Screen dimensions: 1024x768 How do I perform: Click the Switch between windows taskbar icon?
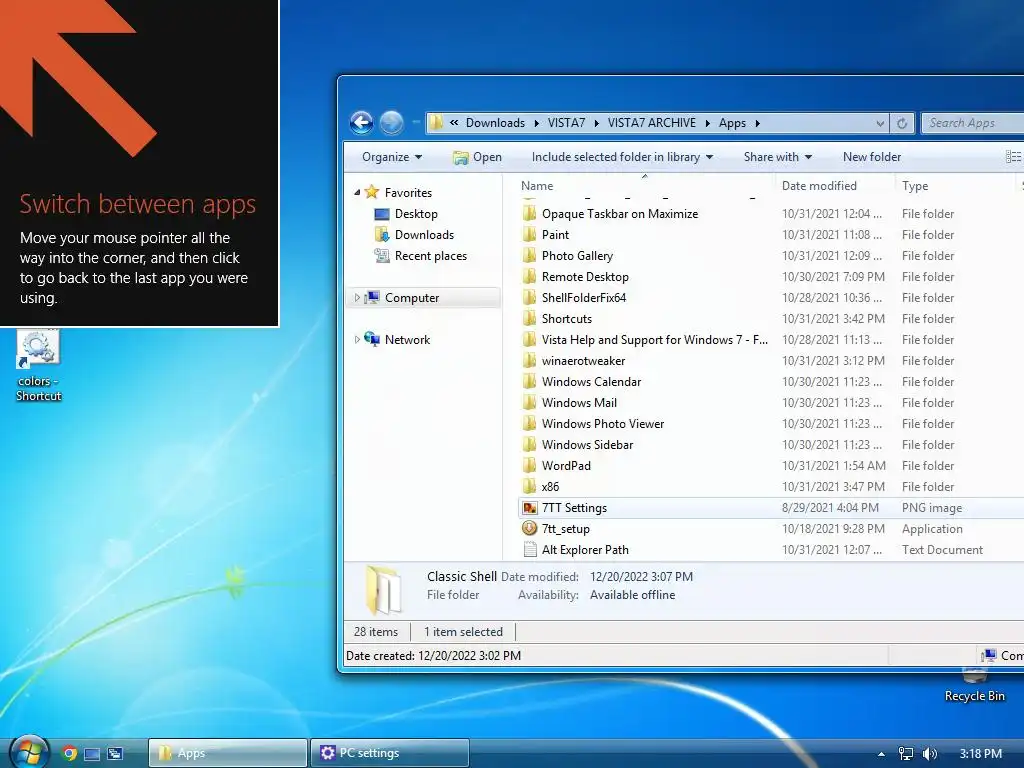pyautogui.click(x=115, y=754)
